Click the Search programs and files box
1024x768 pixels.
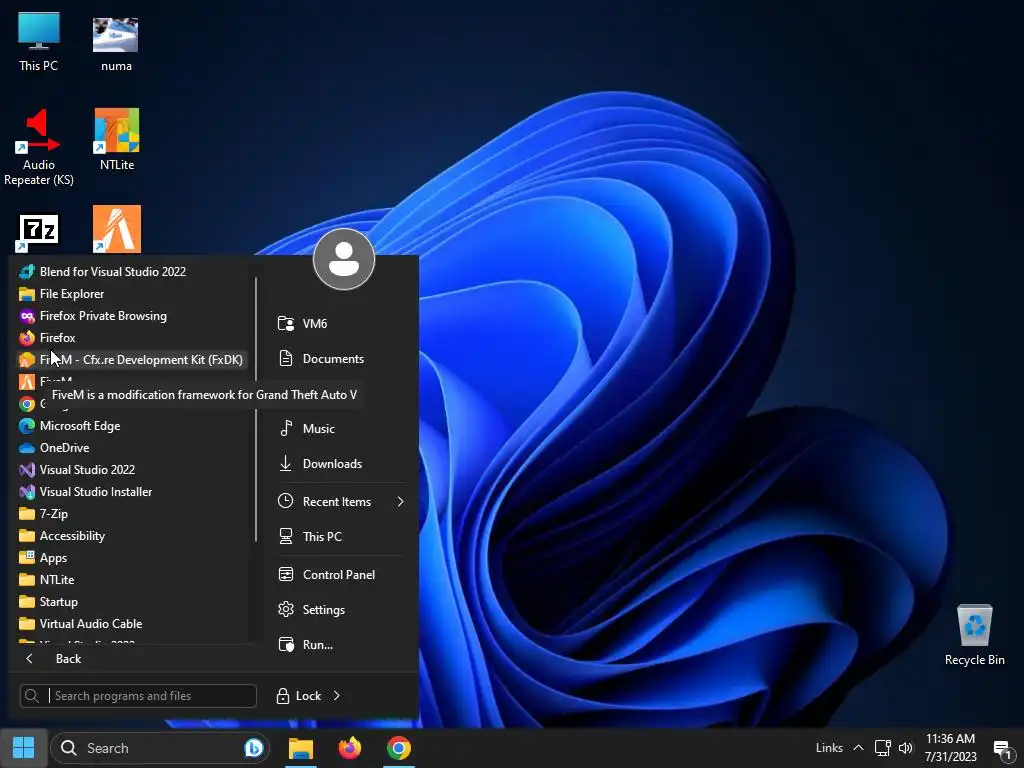click(138, 696)
